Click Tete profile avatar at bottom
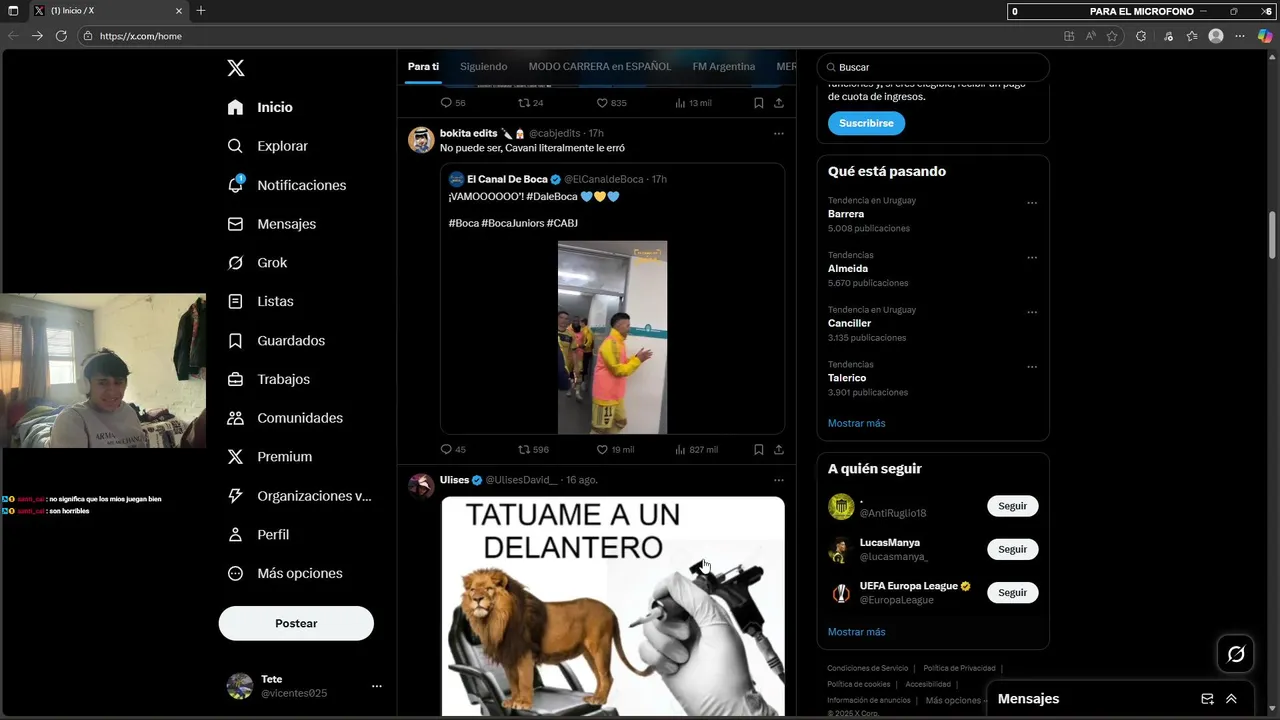 pyautogui.click(x=240, y=686)
